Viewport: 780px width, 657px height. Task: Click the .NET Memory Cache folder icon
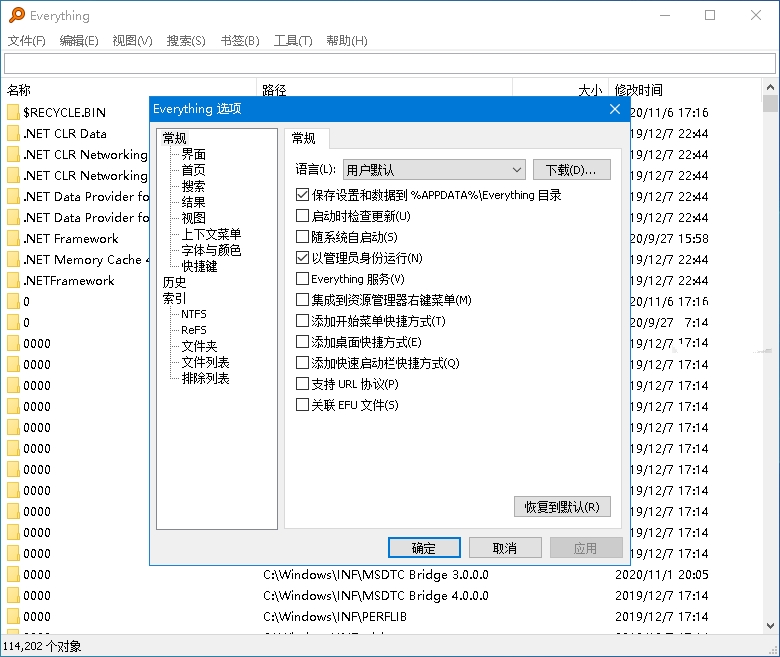[13, 260]
